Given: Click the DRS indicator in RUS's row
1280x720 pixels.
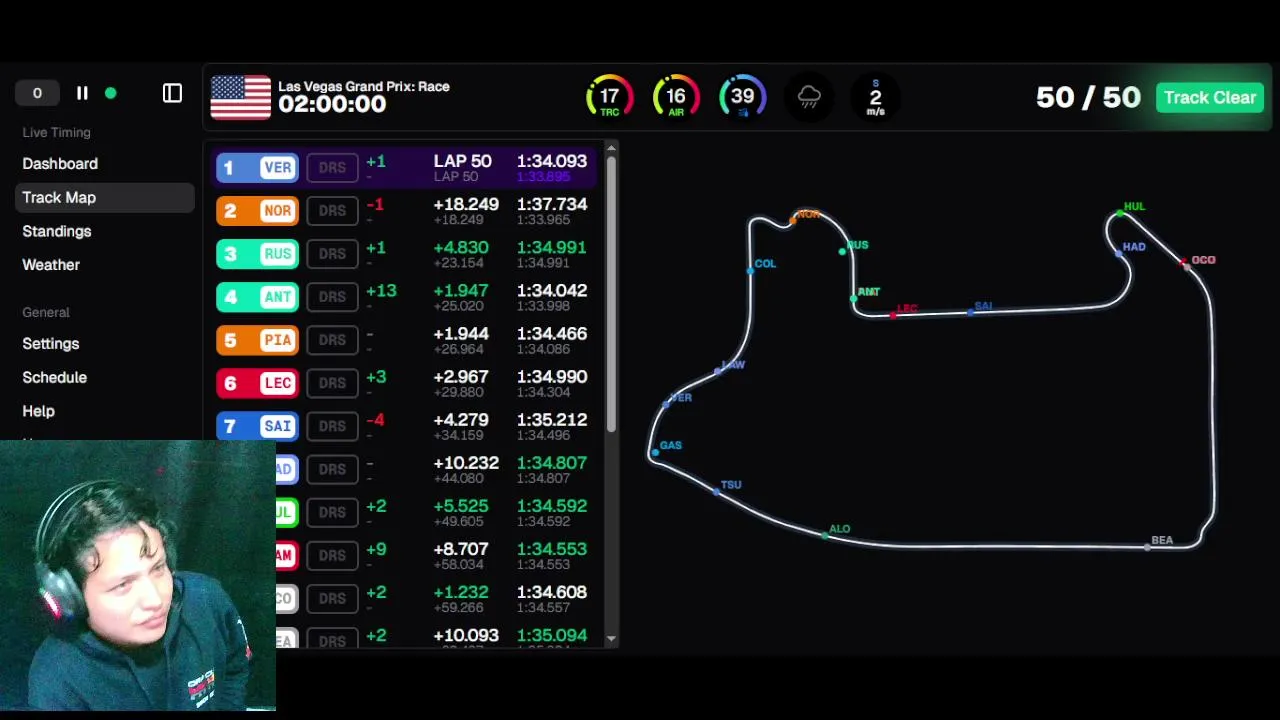Looking at the screenshot, I should pos(332,254).
